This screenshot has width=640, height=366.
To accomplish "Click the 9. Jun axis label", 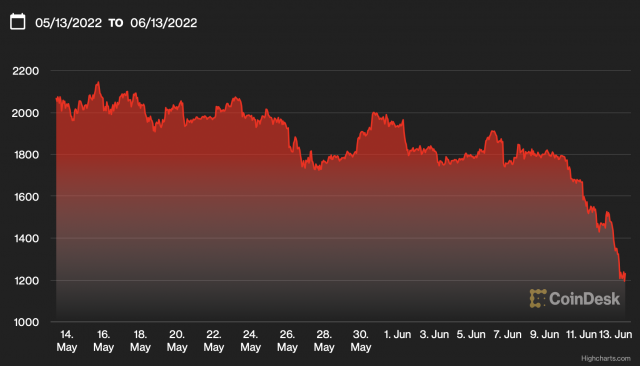I will coord(544,335).
